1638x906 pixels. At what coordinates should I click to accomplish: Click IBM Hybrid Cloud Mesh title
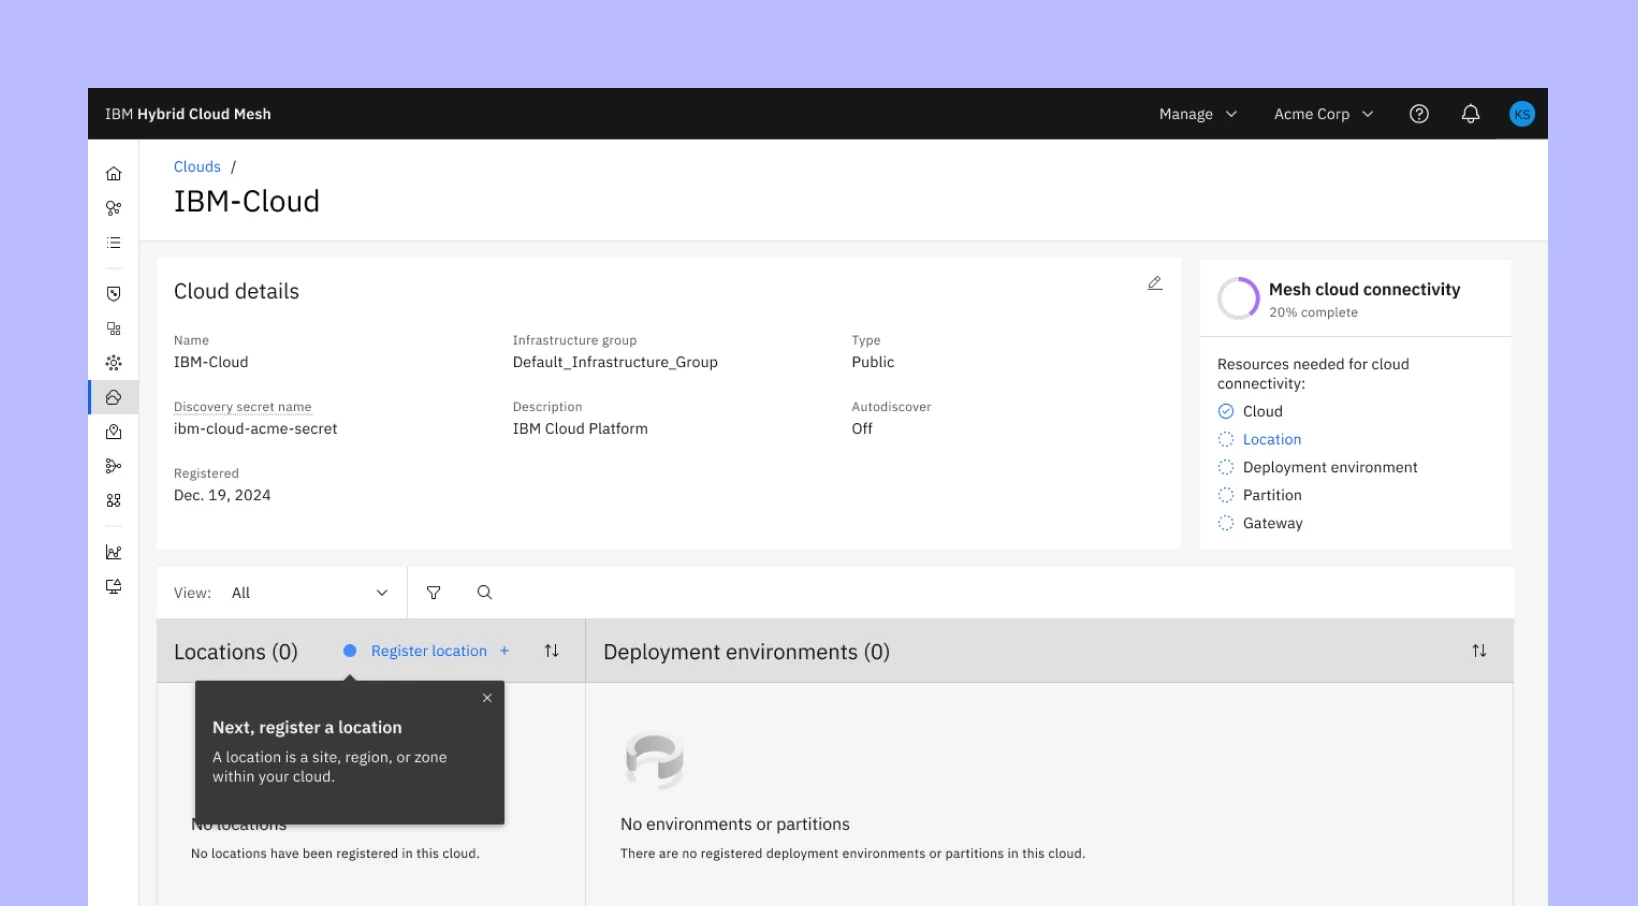[x=188, y=114]
